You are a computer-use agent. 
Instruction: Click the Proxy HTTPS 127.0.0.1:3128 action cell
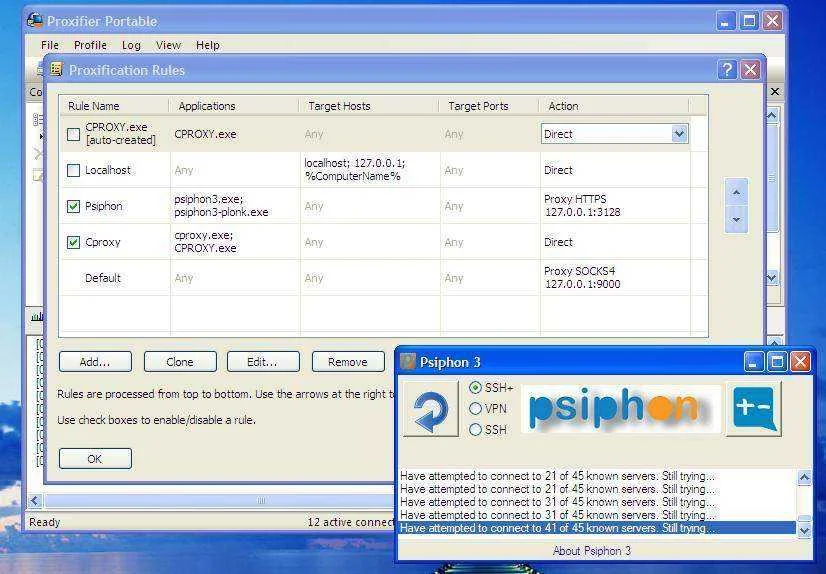click(x=614, y=206)
